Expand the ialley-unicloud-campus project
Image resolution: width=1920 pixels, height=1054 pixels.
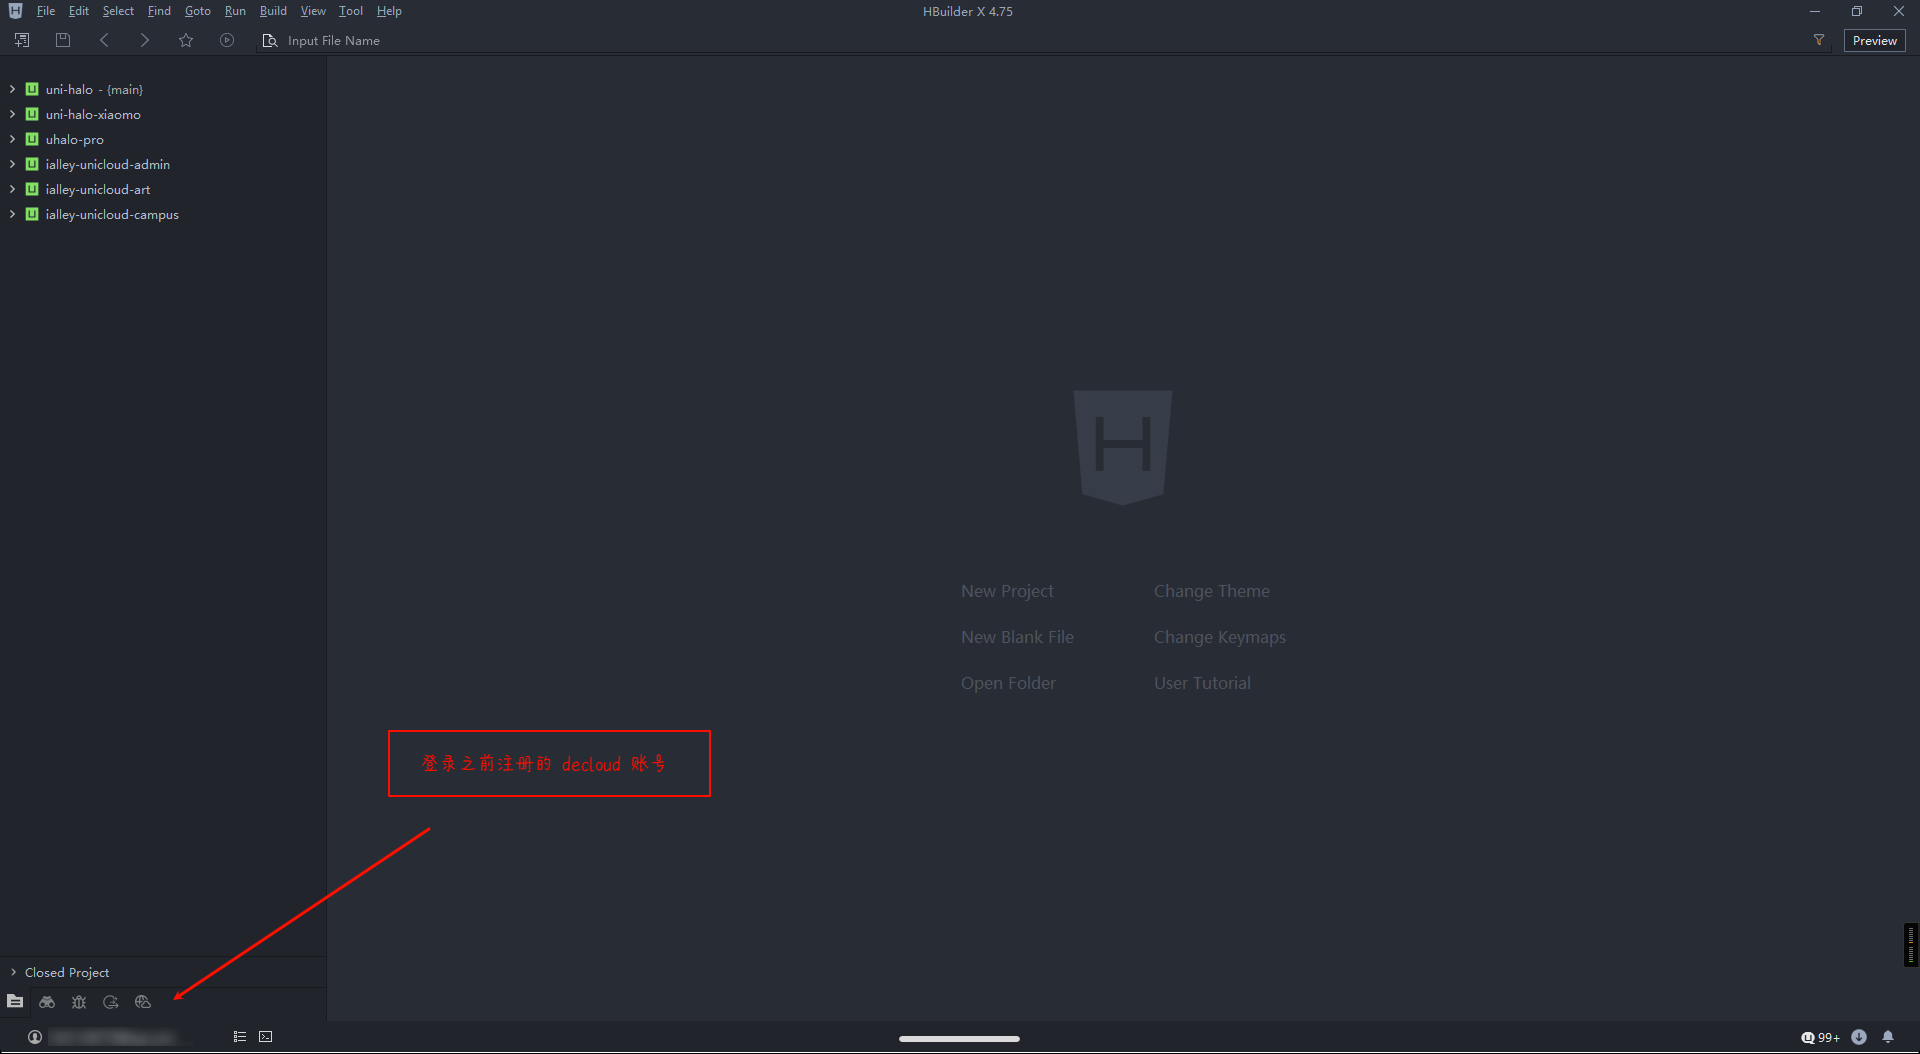[x=12, y=214]
